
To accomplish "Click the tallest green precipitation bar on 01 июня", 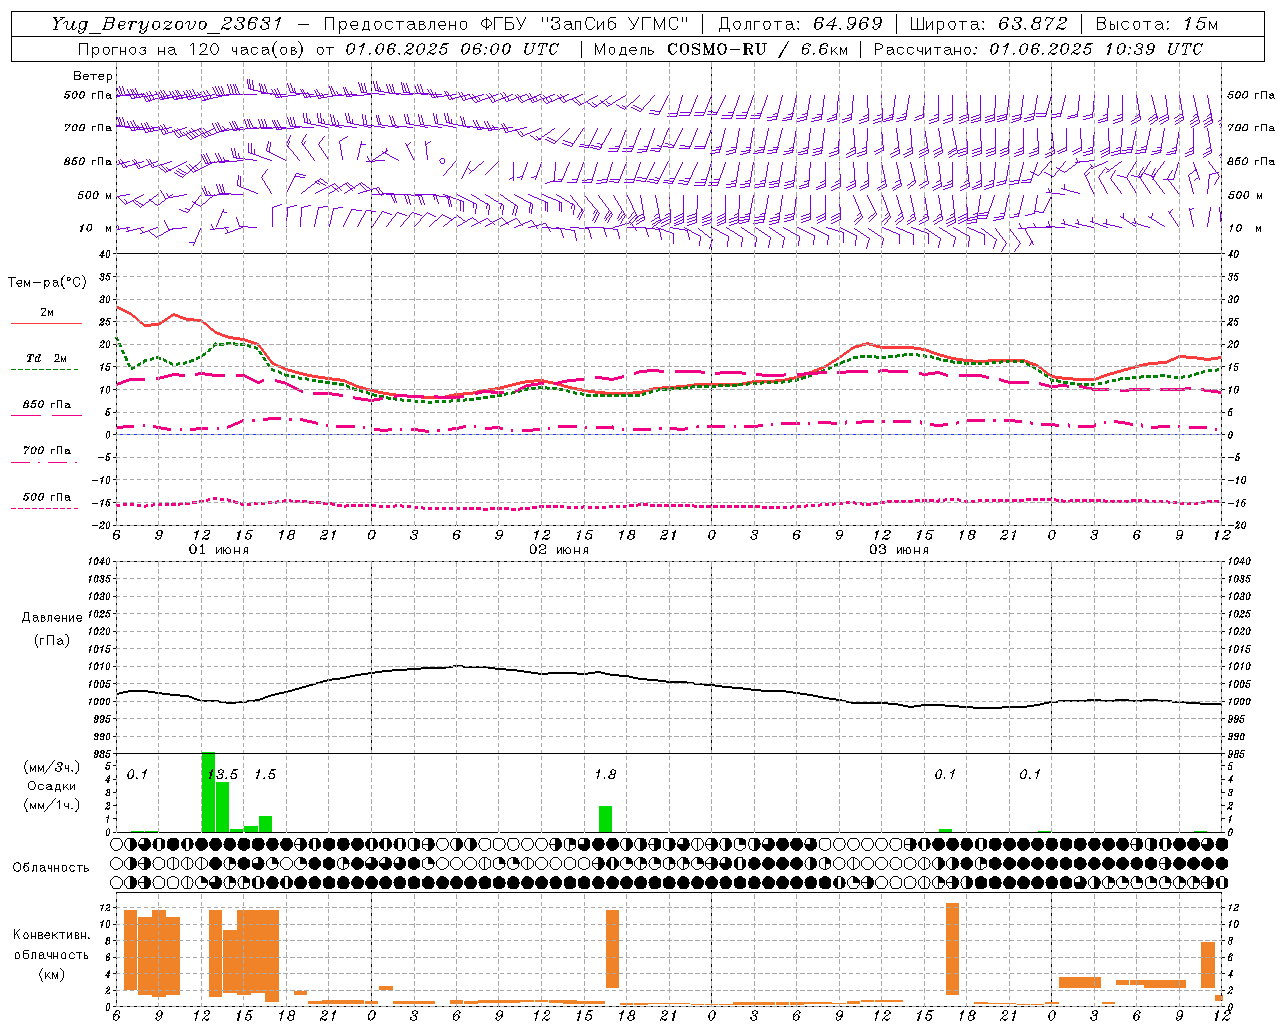I will point(208,792).
